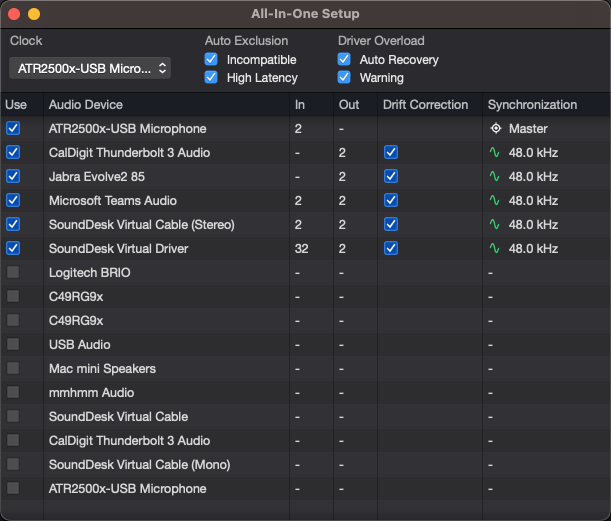Uncheck the High Latency checkbox
This screenshot has width=611, height=521.
point(211,78)
